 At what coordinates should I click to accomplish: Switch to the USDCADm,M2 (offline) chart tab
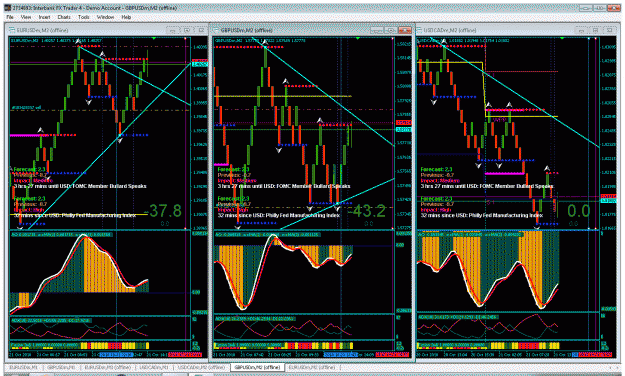pos(201,367)
